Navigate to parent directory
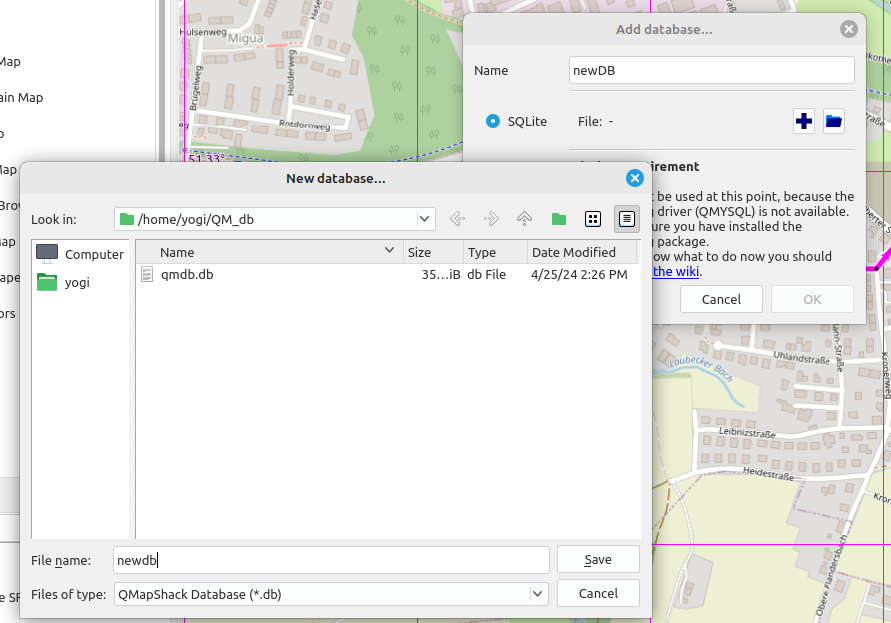Screen dimensions: 891x623 click(524, 219)
